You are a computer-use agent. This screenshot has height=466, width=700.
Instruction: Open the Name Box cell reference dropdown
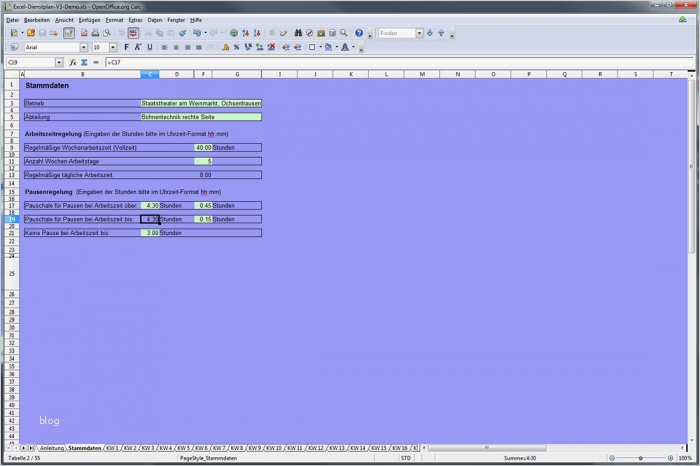point(59,62)
